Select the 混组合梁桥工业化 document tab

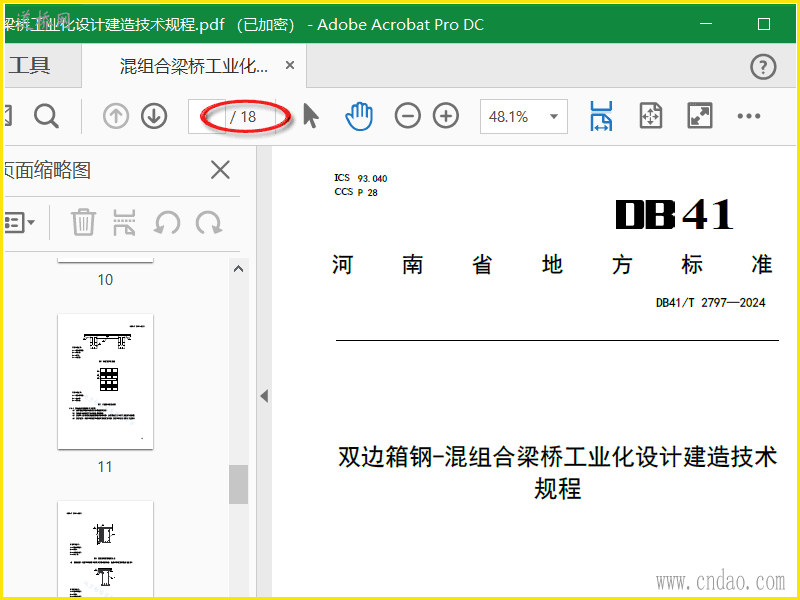pyautogui.click(x=194, y=66)
